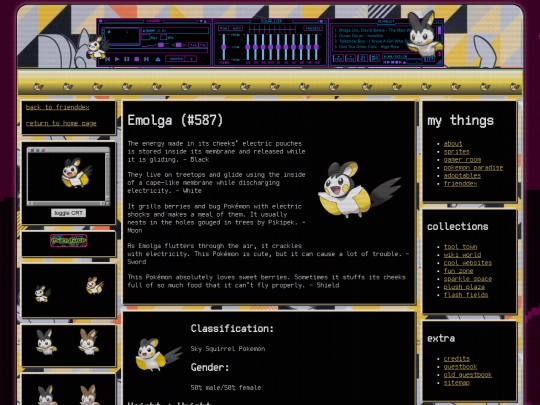Select the David Bowie track in playlist
Screen dimensions: 540x405
[372, 30]
